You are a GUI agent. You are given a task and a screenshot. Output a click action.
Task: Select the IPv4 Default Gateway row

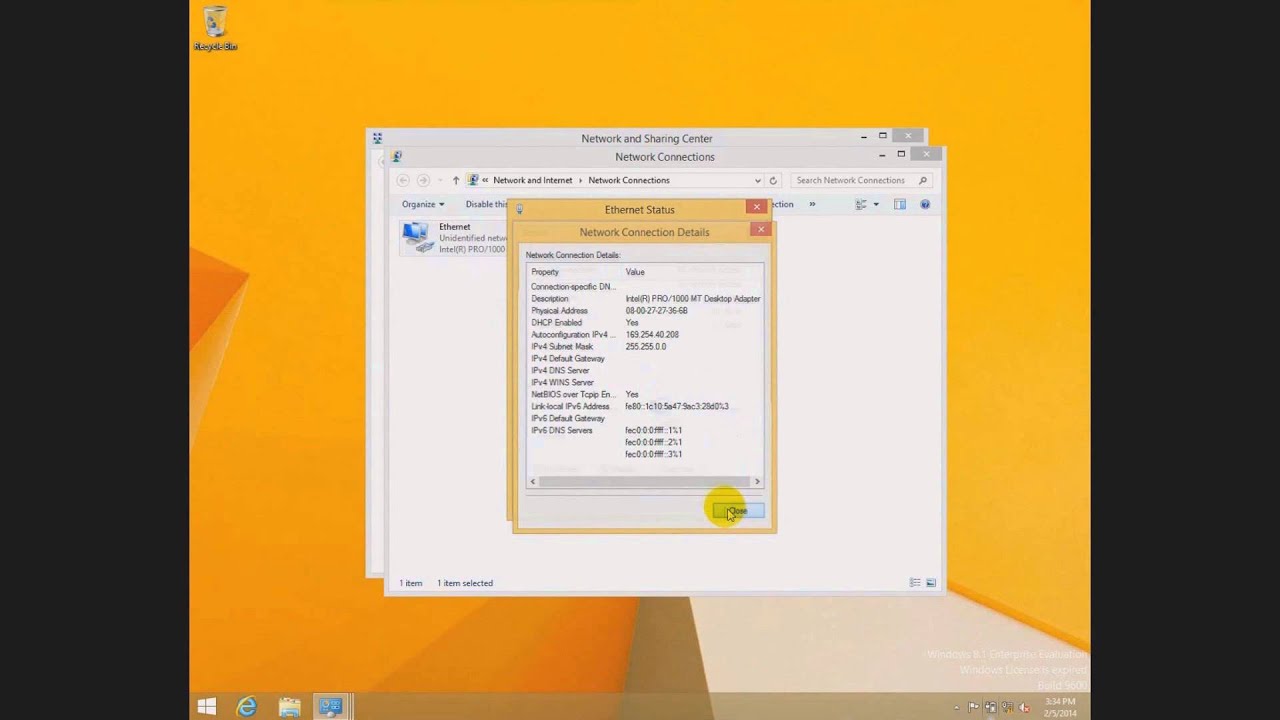point(645,359)
